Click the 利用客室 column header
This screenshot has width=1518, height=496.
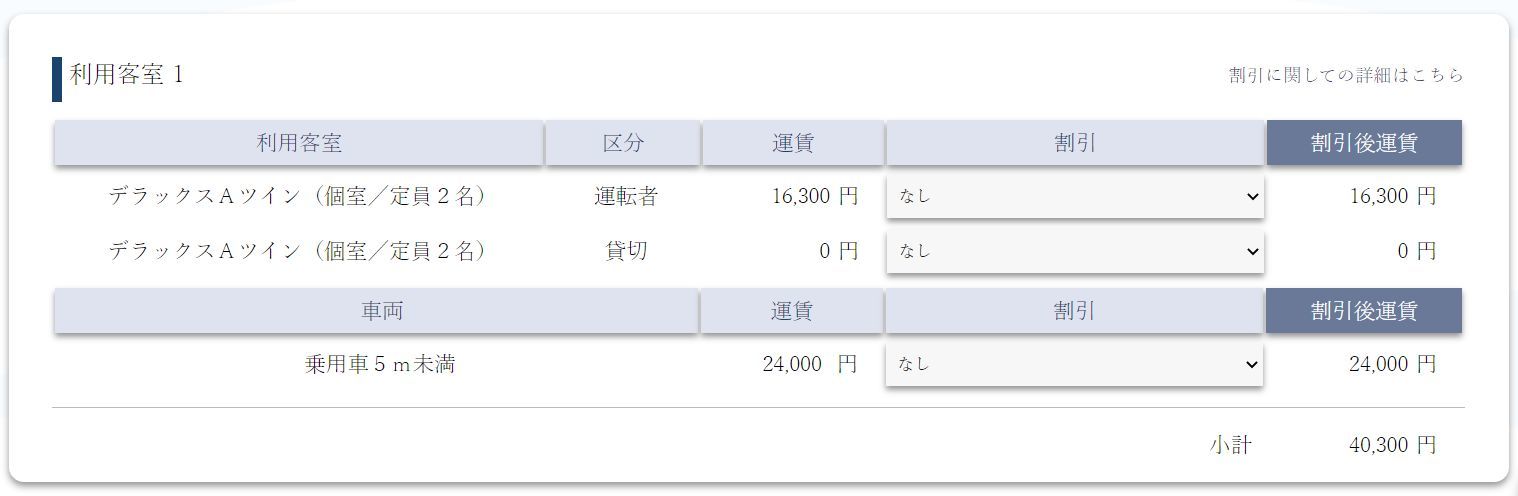pyautogui.click(x=299, y=143)
